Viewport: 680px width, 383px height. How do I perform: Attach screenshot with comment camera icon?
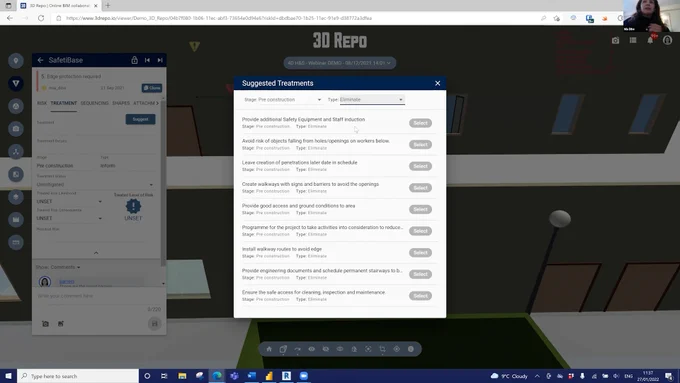(46, 324)
